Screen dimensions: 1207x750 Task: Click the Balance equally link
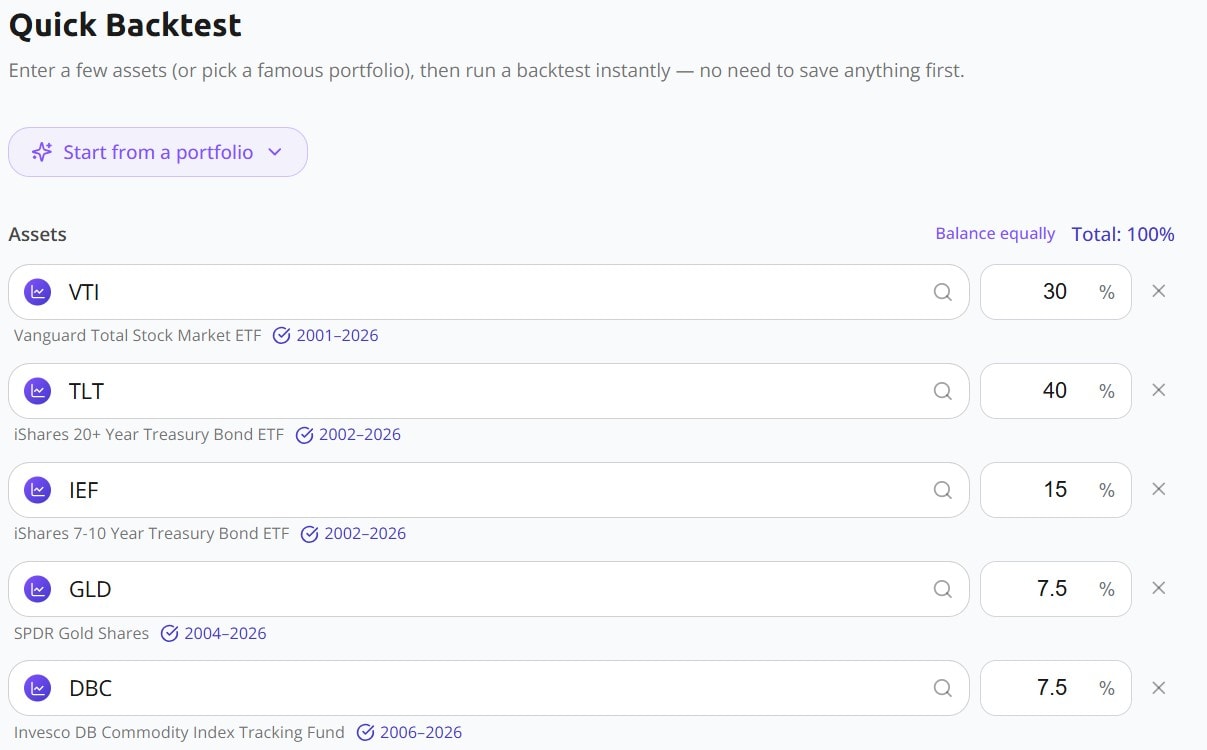point(995,233)
